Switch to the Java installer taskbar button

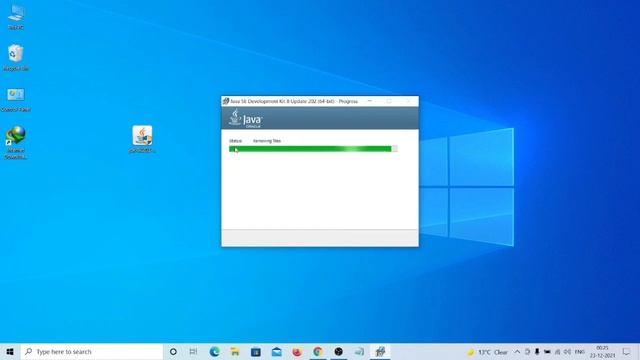[x=380, y=351]
